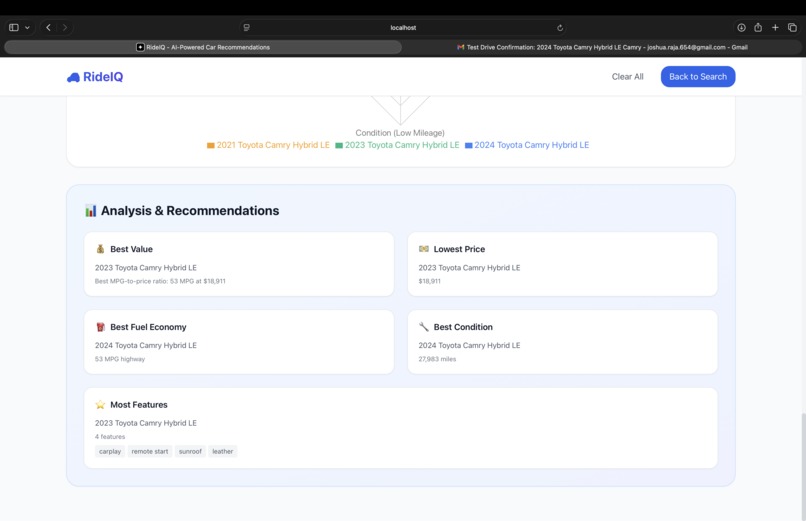This screenshot has width=806, height=521.
Task: Click the car name in Most Features card
Action: [145, 423]
